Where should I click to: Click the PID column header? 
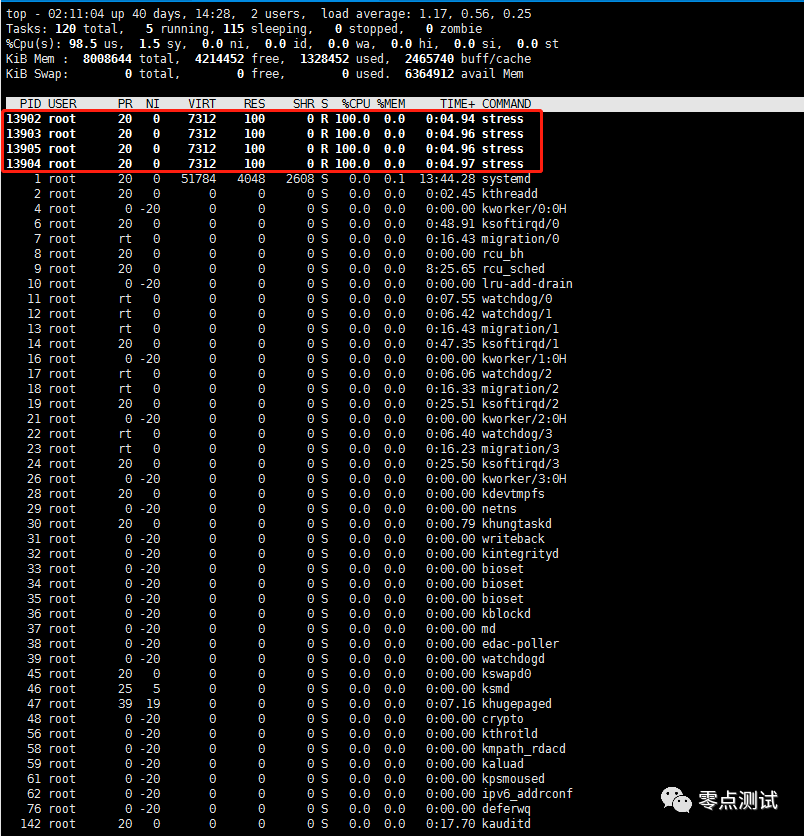30,103
